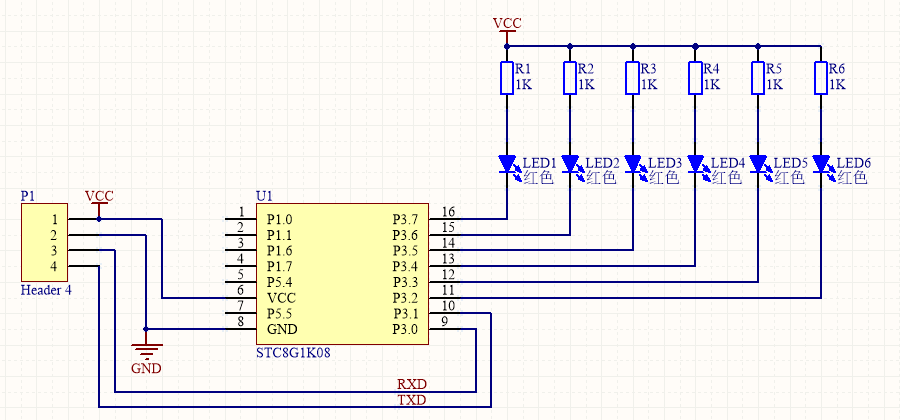Click the P1 designator text

pyautogui.click(x=28, y=196)
